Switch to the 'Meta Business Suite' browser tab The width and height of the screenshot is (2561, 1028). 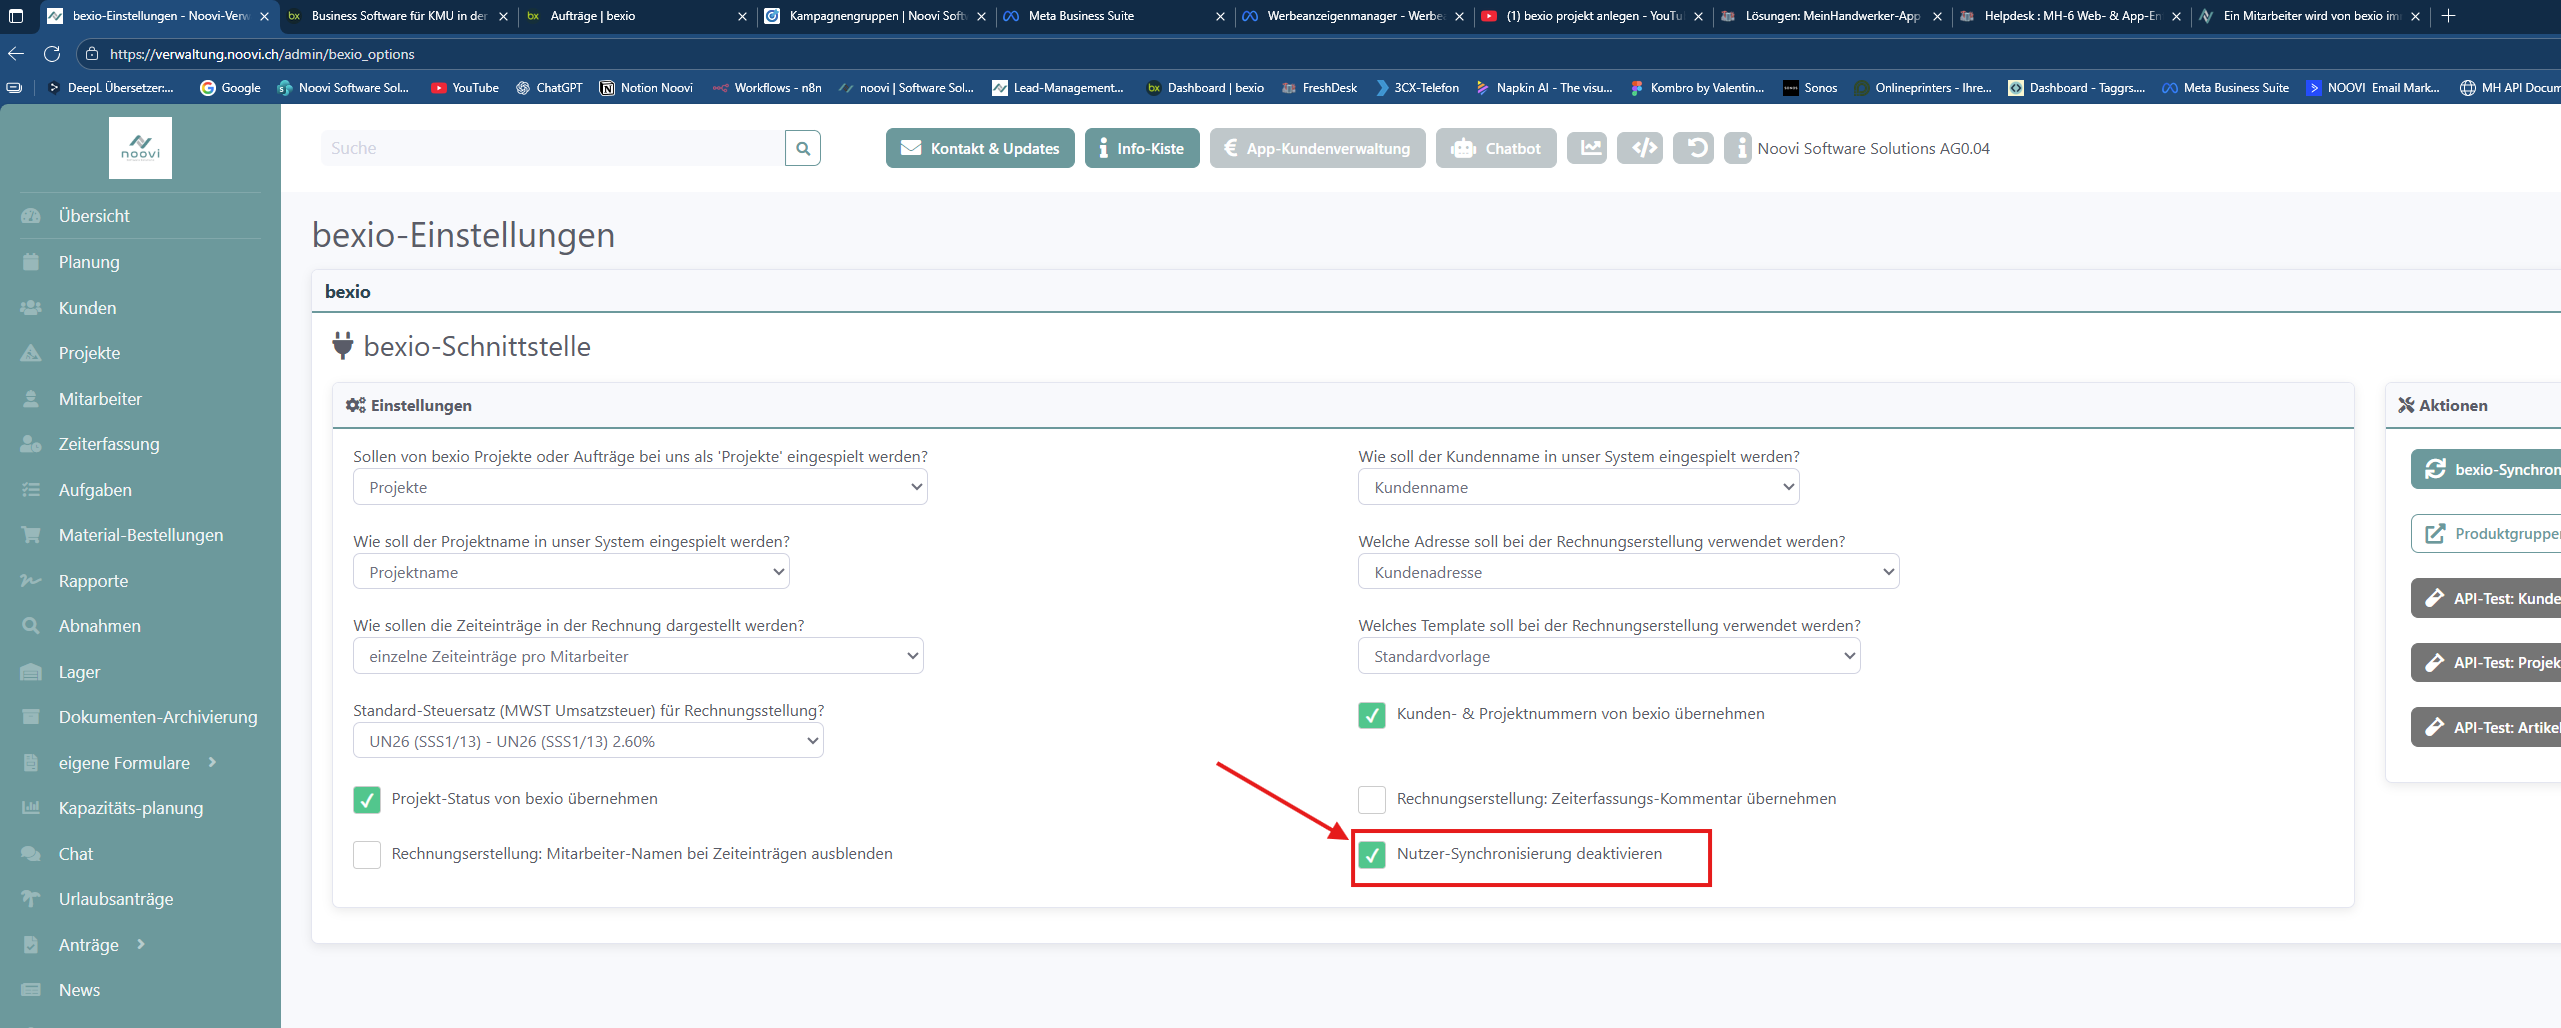[x=1114, y=16]
